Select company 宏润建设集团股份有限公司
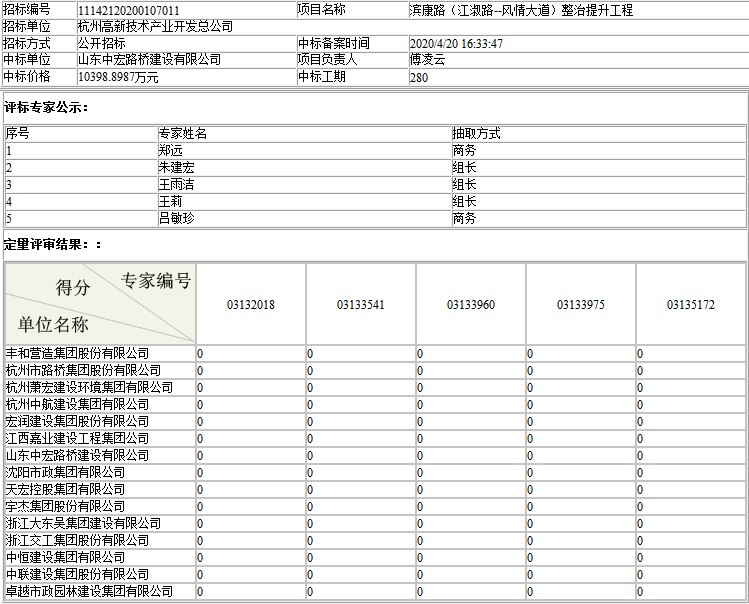This screenshot has width=749, height=604. pyautogui.click(x=77, y=421)
